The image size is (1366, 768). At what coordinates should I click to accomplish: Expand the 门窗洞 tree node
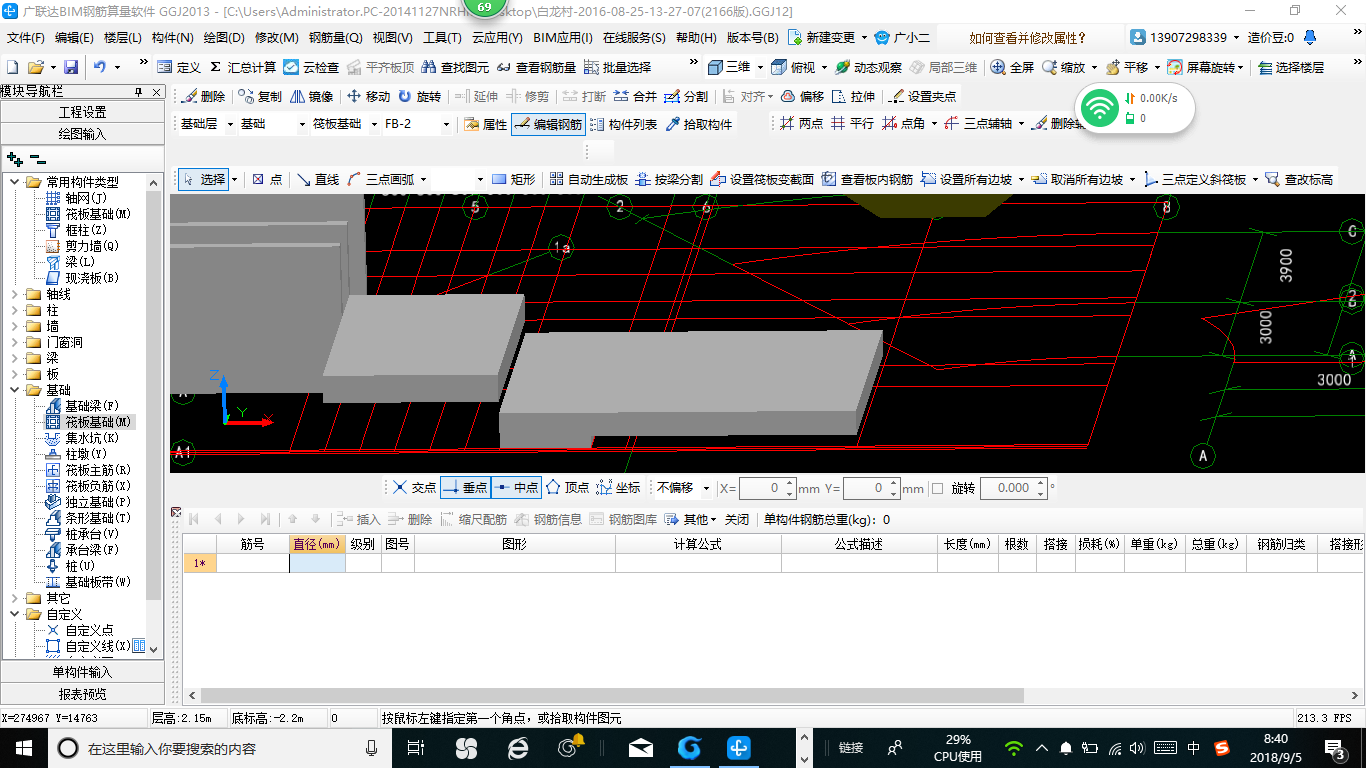tap(15, 342)
